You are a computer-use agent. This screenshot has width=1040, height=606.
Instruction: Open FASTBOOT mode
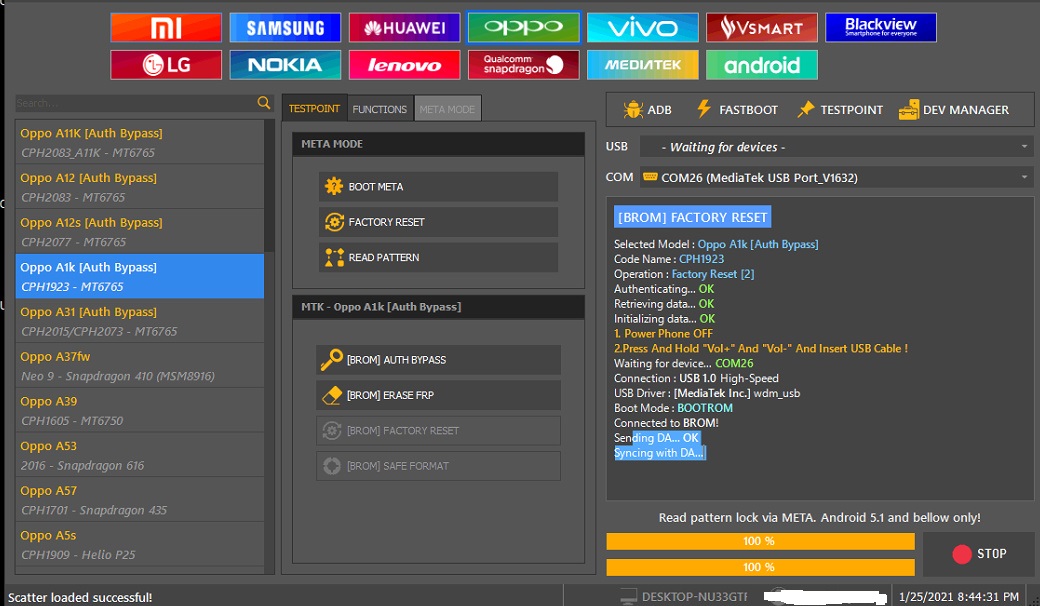(x=738, y=109)
